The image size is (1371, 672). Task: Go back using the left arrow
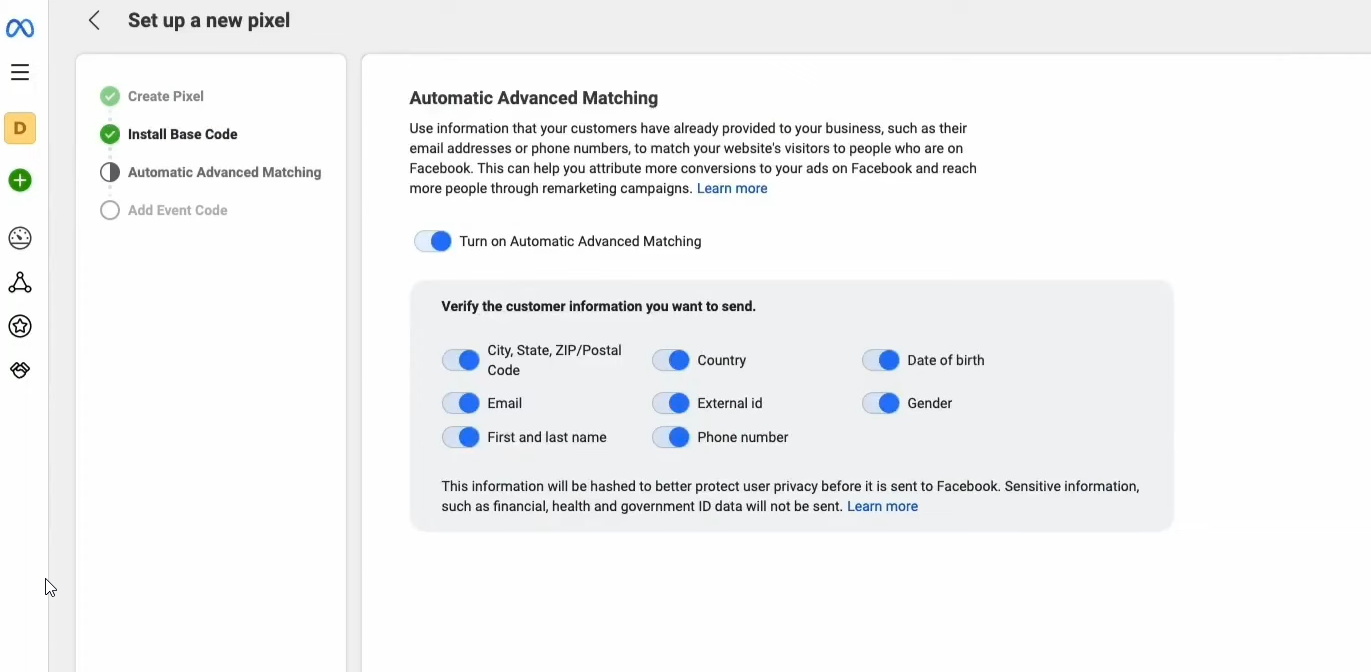coord(95,21)
